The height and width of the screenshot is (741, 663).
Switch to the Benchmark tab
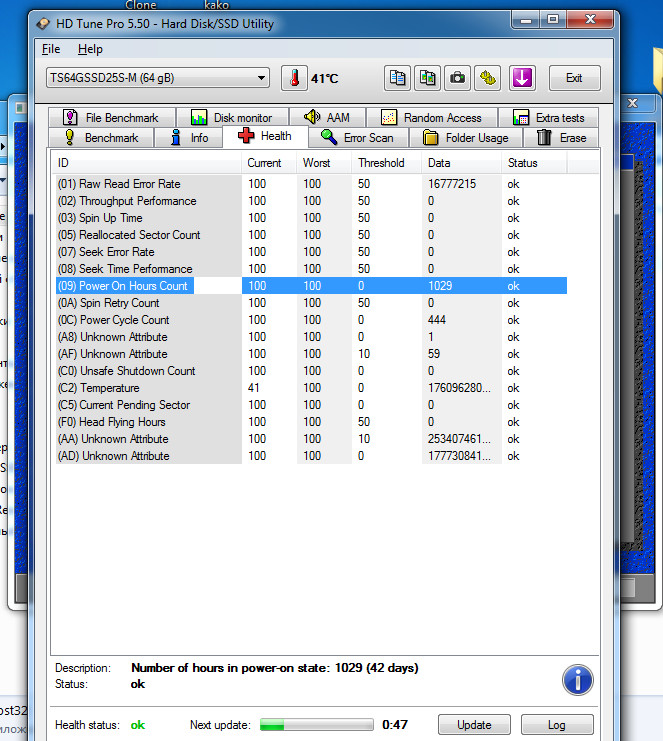pos(101,138)
